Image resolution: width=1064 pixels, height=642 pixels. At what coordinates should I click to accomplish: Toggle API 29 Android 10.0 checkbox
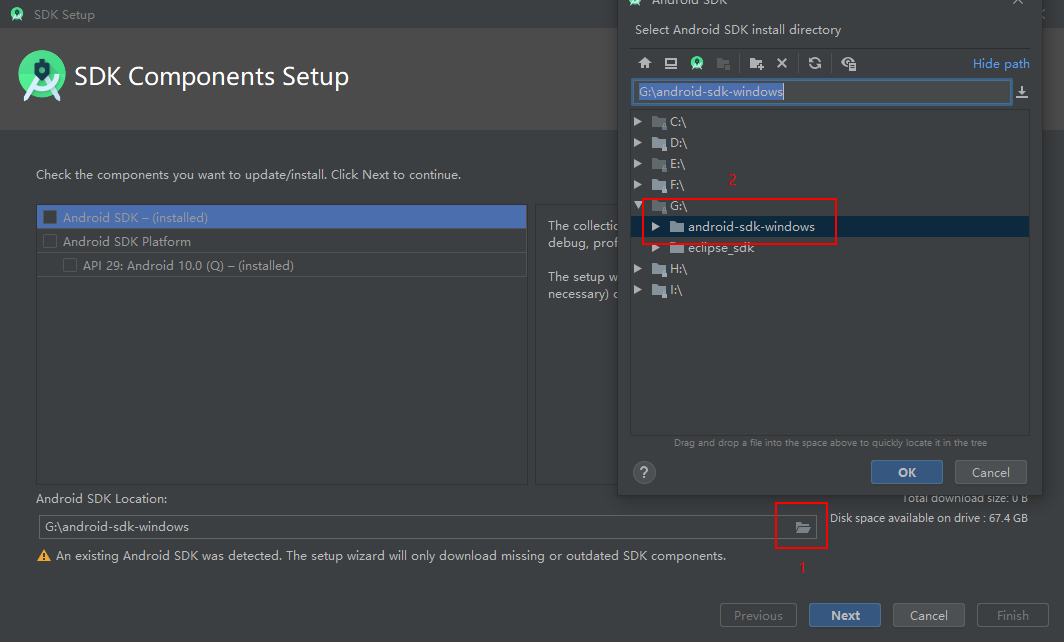point(70,265)
